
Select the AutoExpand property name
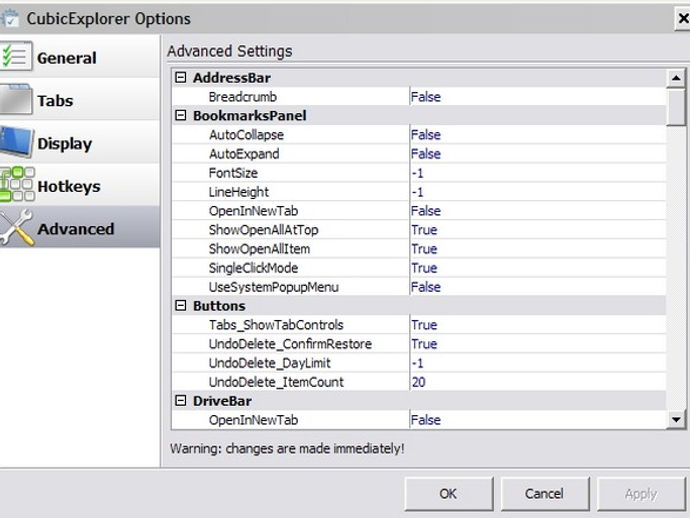(244, 154)
